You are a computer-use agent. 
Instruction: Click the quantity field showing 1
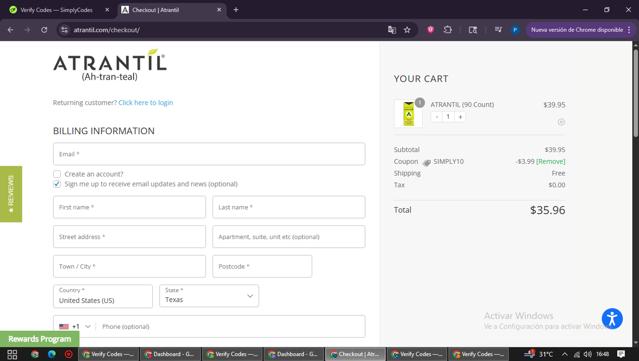pyautogui.click(x=448, y=117)
